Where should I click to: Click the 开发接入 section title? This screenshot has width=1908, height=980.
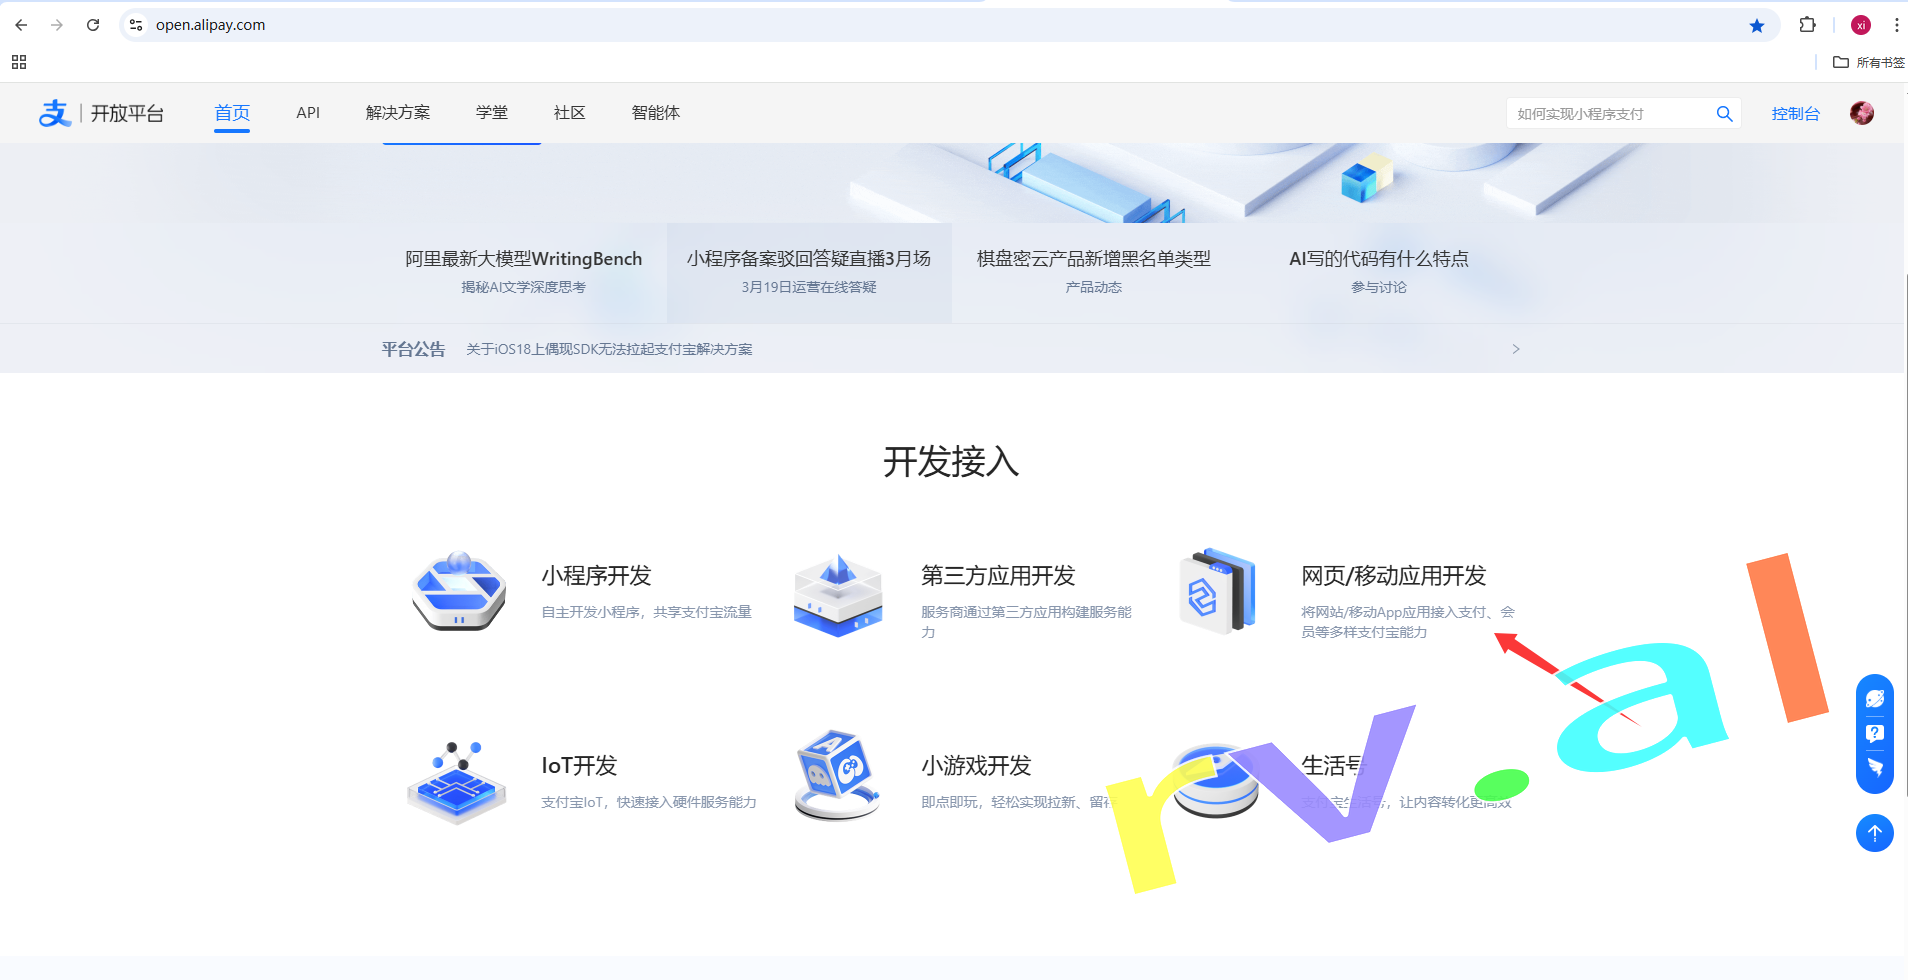point(951,462)
